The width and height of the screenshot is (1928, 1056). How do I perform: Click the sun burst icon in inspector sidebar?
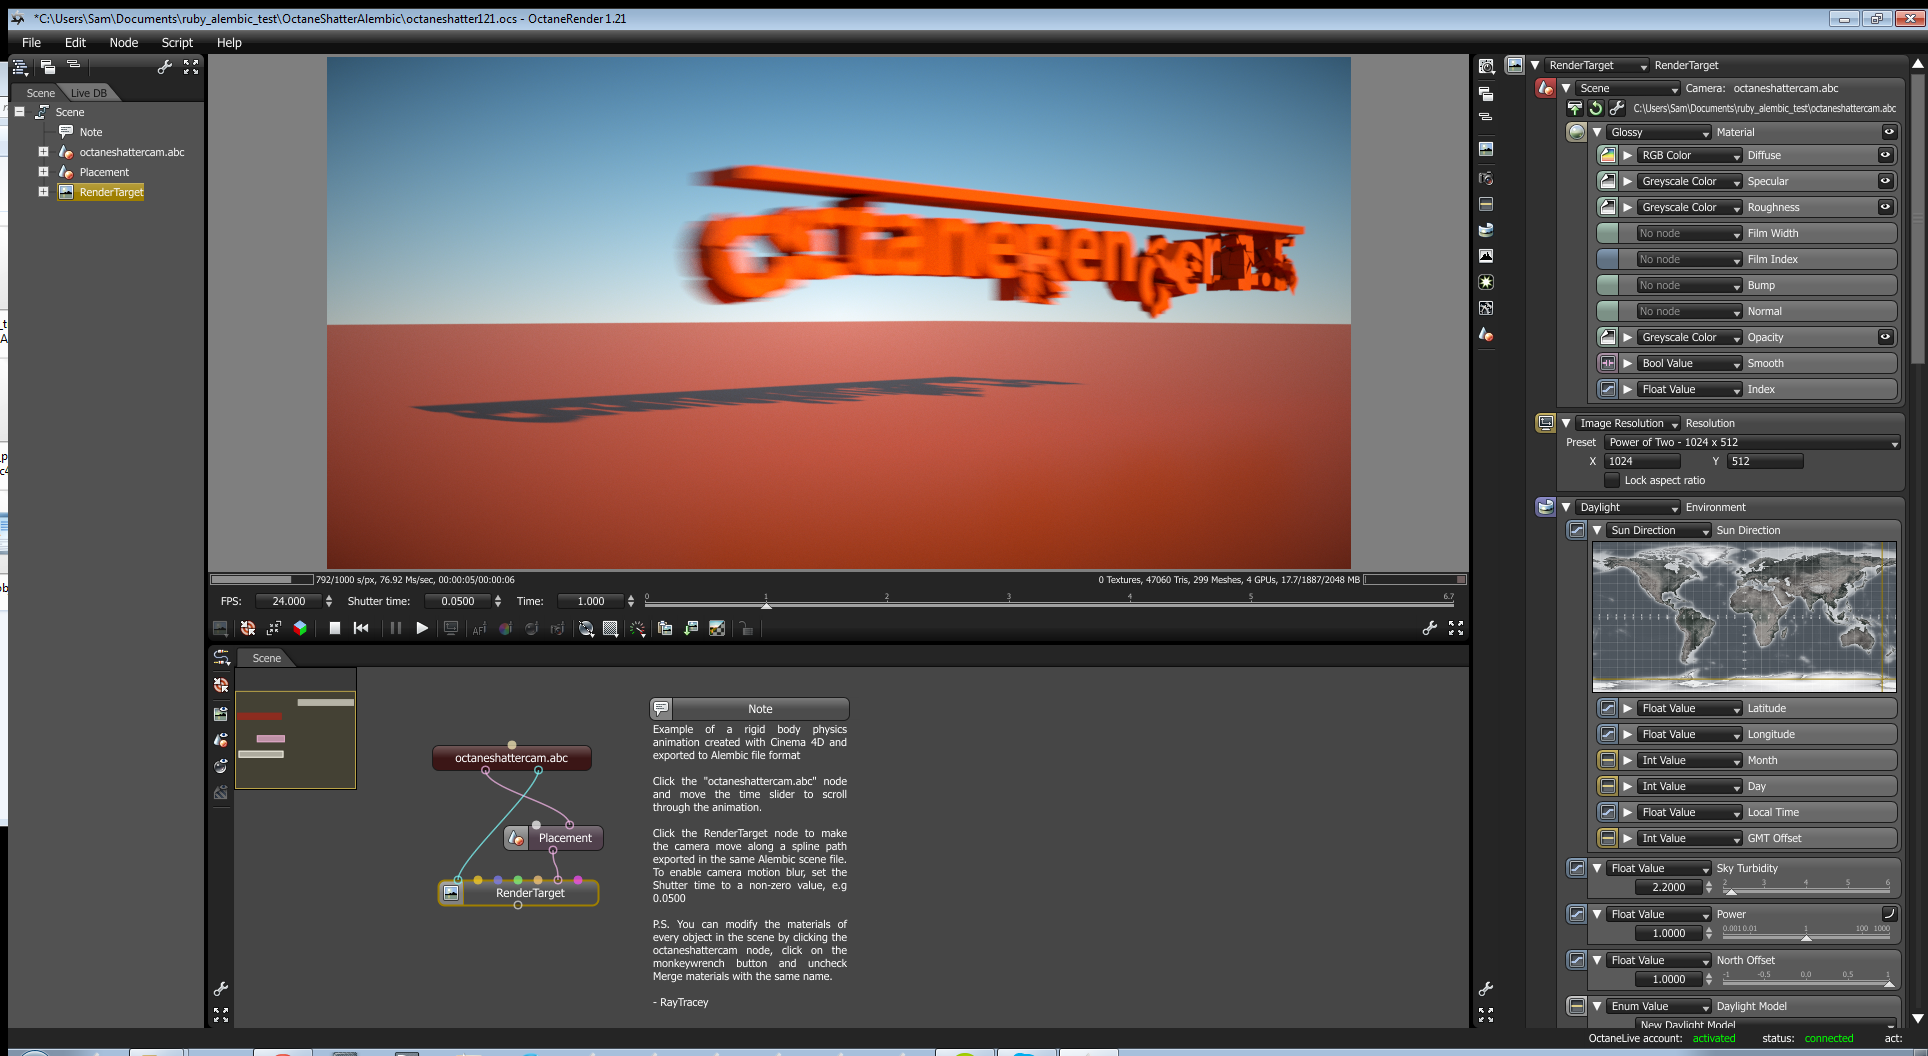[1487, 282]
